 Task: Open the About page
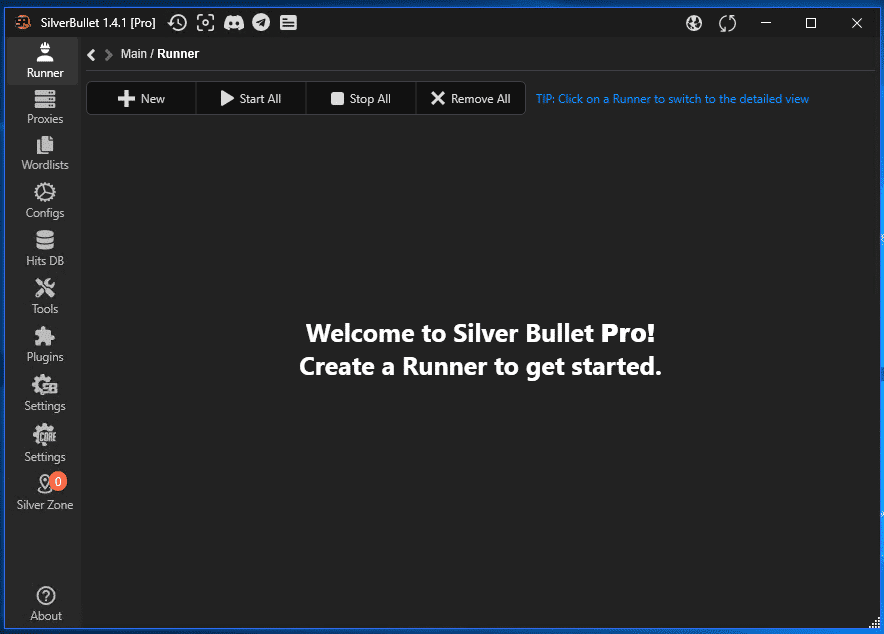coord(46,604)
